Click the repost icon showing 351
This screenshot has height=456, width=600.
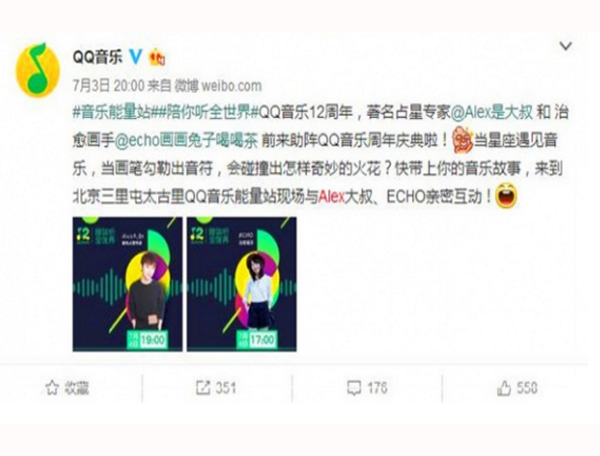coord(203,388)
